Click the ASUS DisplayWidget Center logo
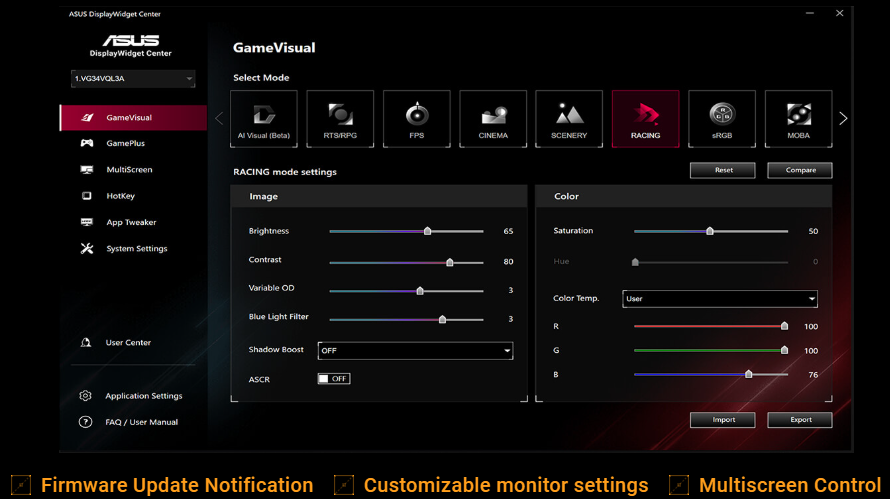 [x=131, y=46]
